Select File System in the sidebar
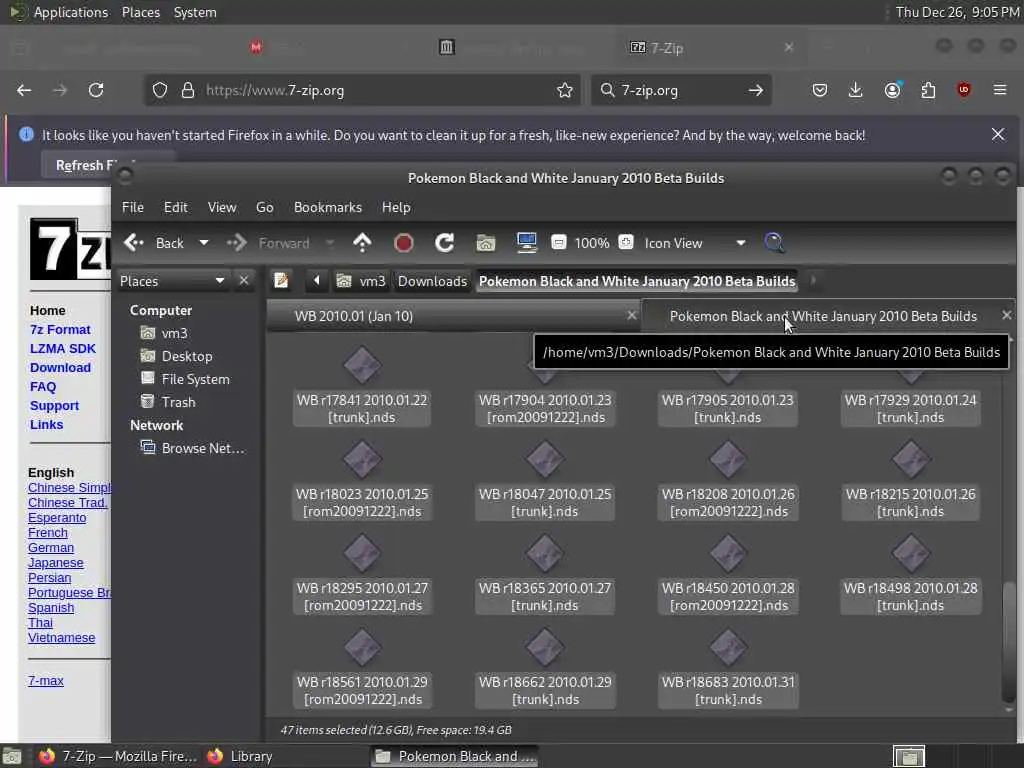1024x768 pixels. tap(195, 379)
